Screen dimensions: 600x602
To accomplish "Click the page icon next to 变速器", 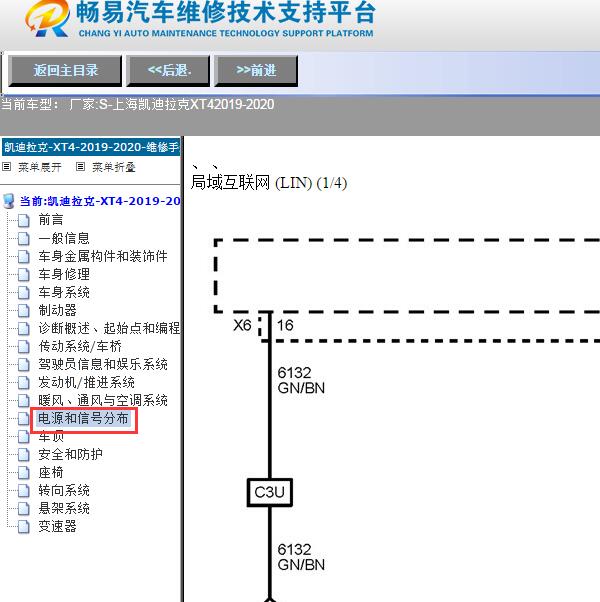I will 23,527.
